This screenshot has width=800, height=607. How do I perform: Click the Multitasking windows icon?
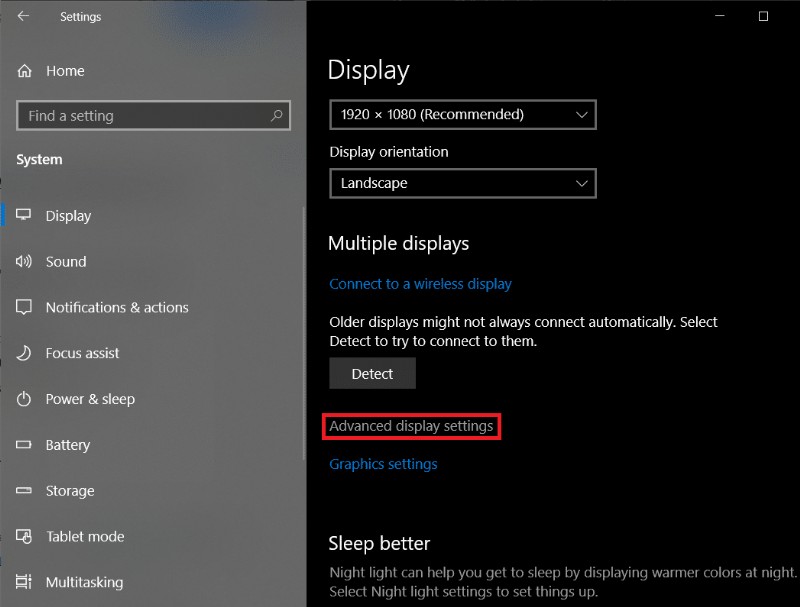point(24,582)
